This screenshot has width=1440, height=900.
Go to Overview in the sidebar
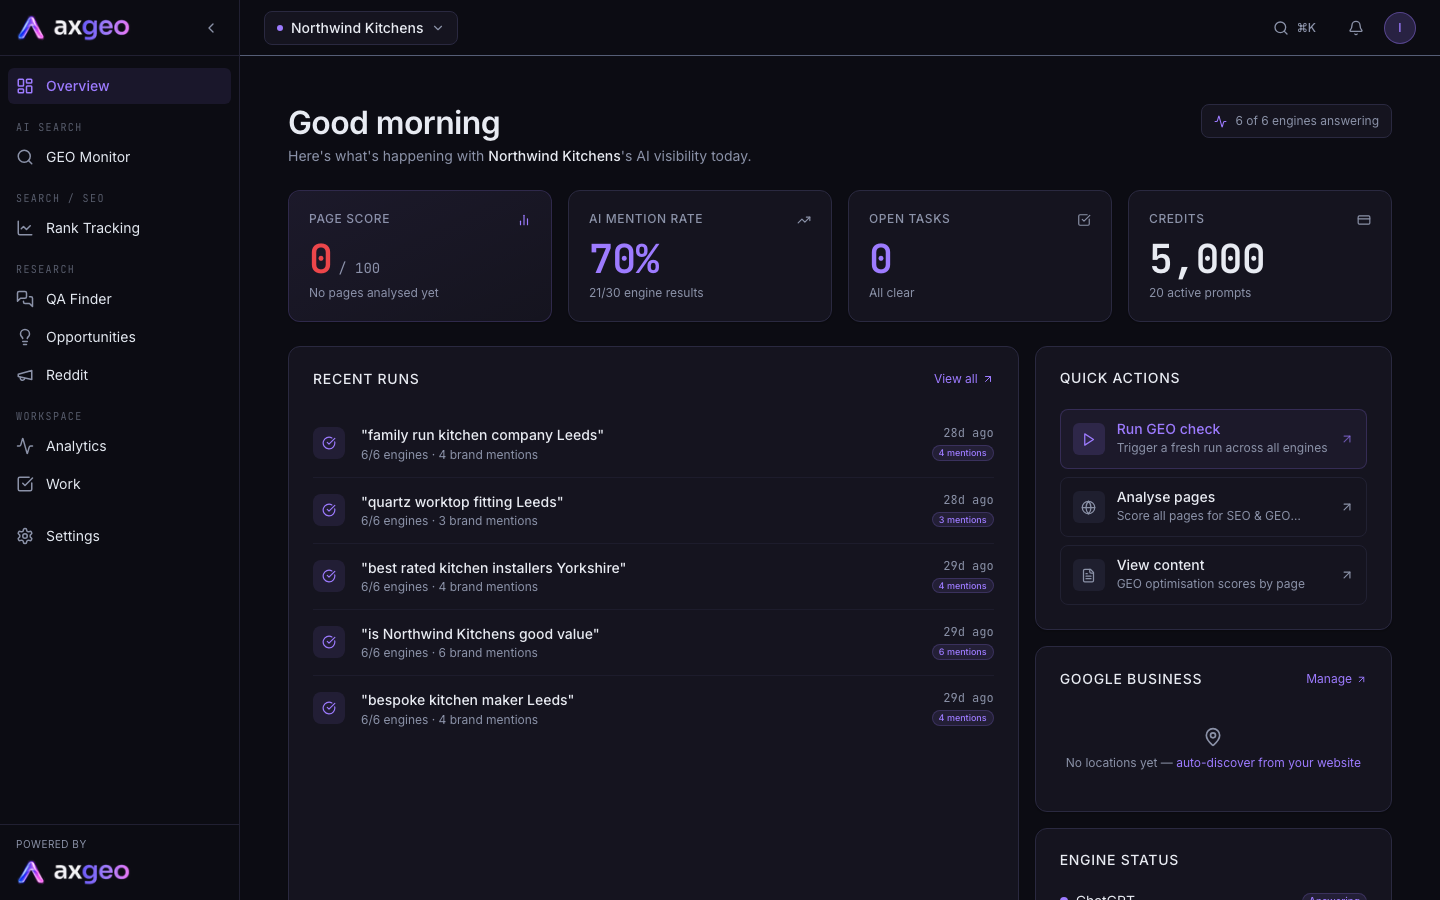coord(119,86)
